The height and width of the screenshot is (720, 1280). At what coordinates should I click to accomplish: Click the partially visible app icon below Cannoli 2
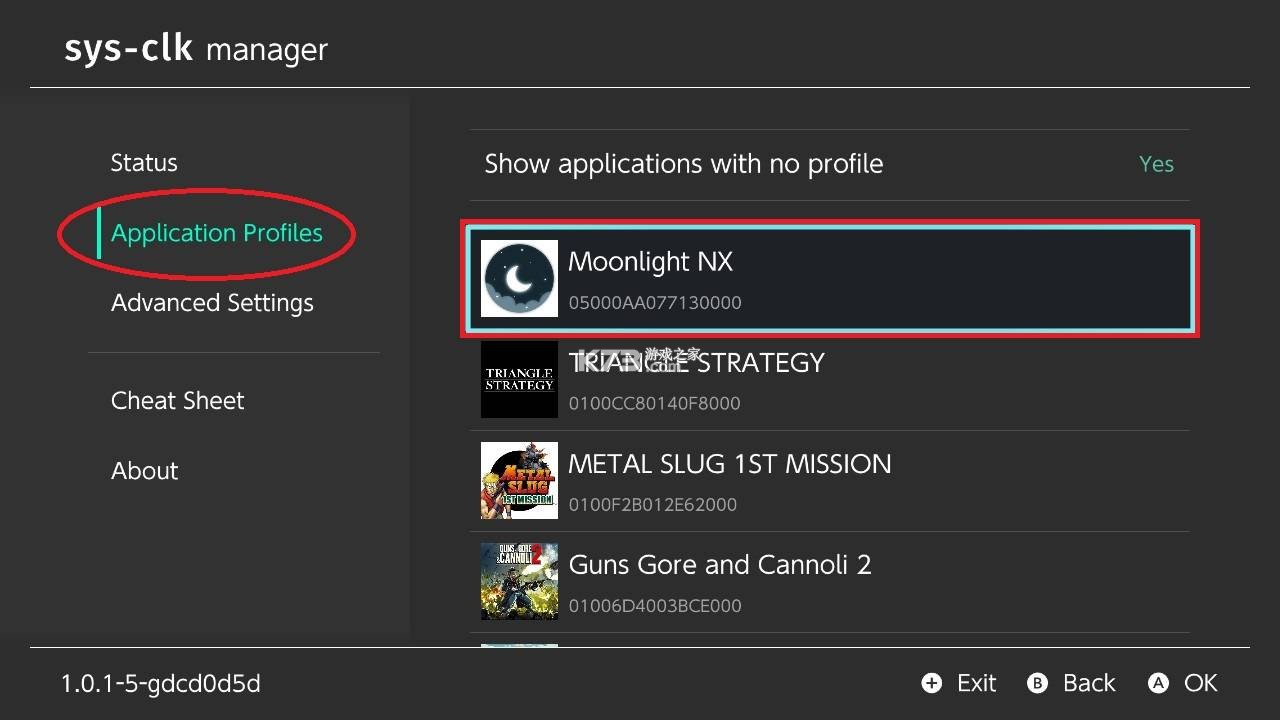pos(518,648)
